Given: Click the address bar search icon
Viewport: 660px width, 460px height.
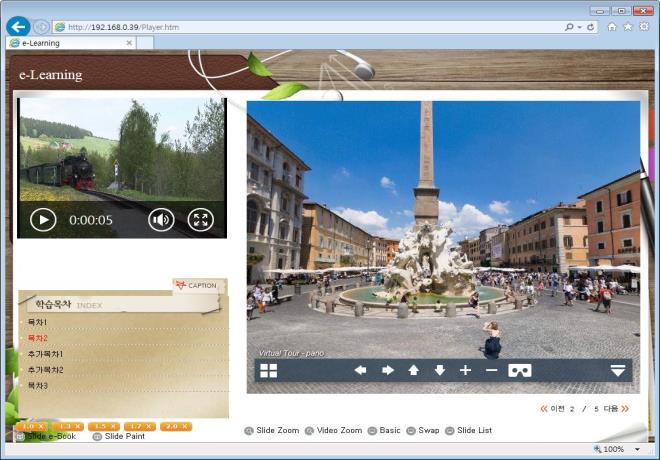Looking at the screenshot, I should click(569, 27).
